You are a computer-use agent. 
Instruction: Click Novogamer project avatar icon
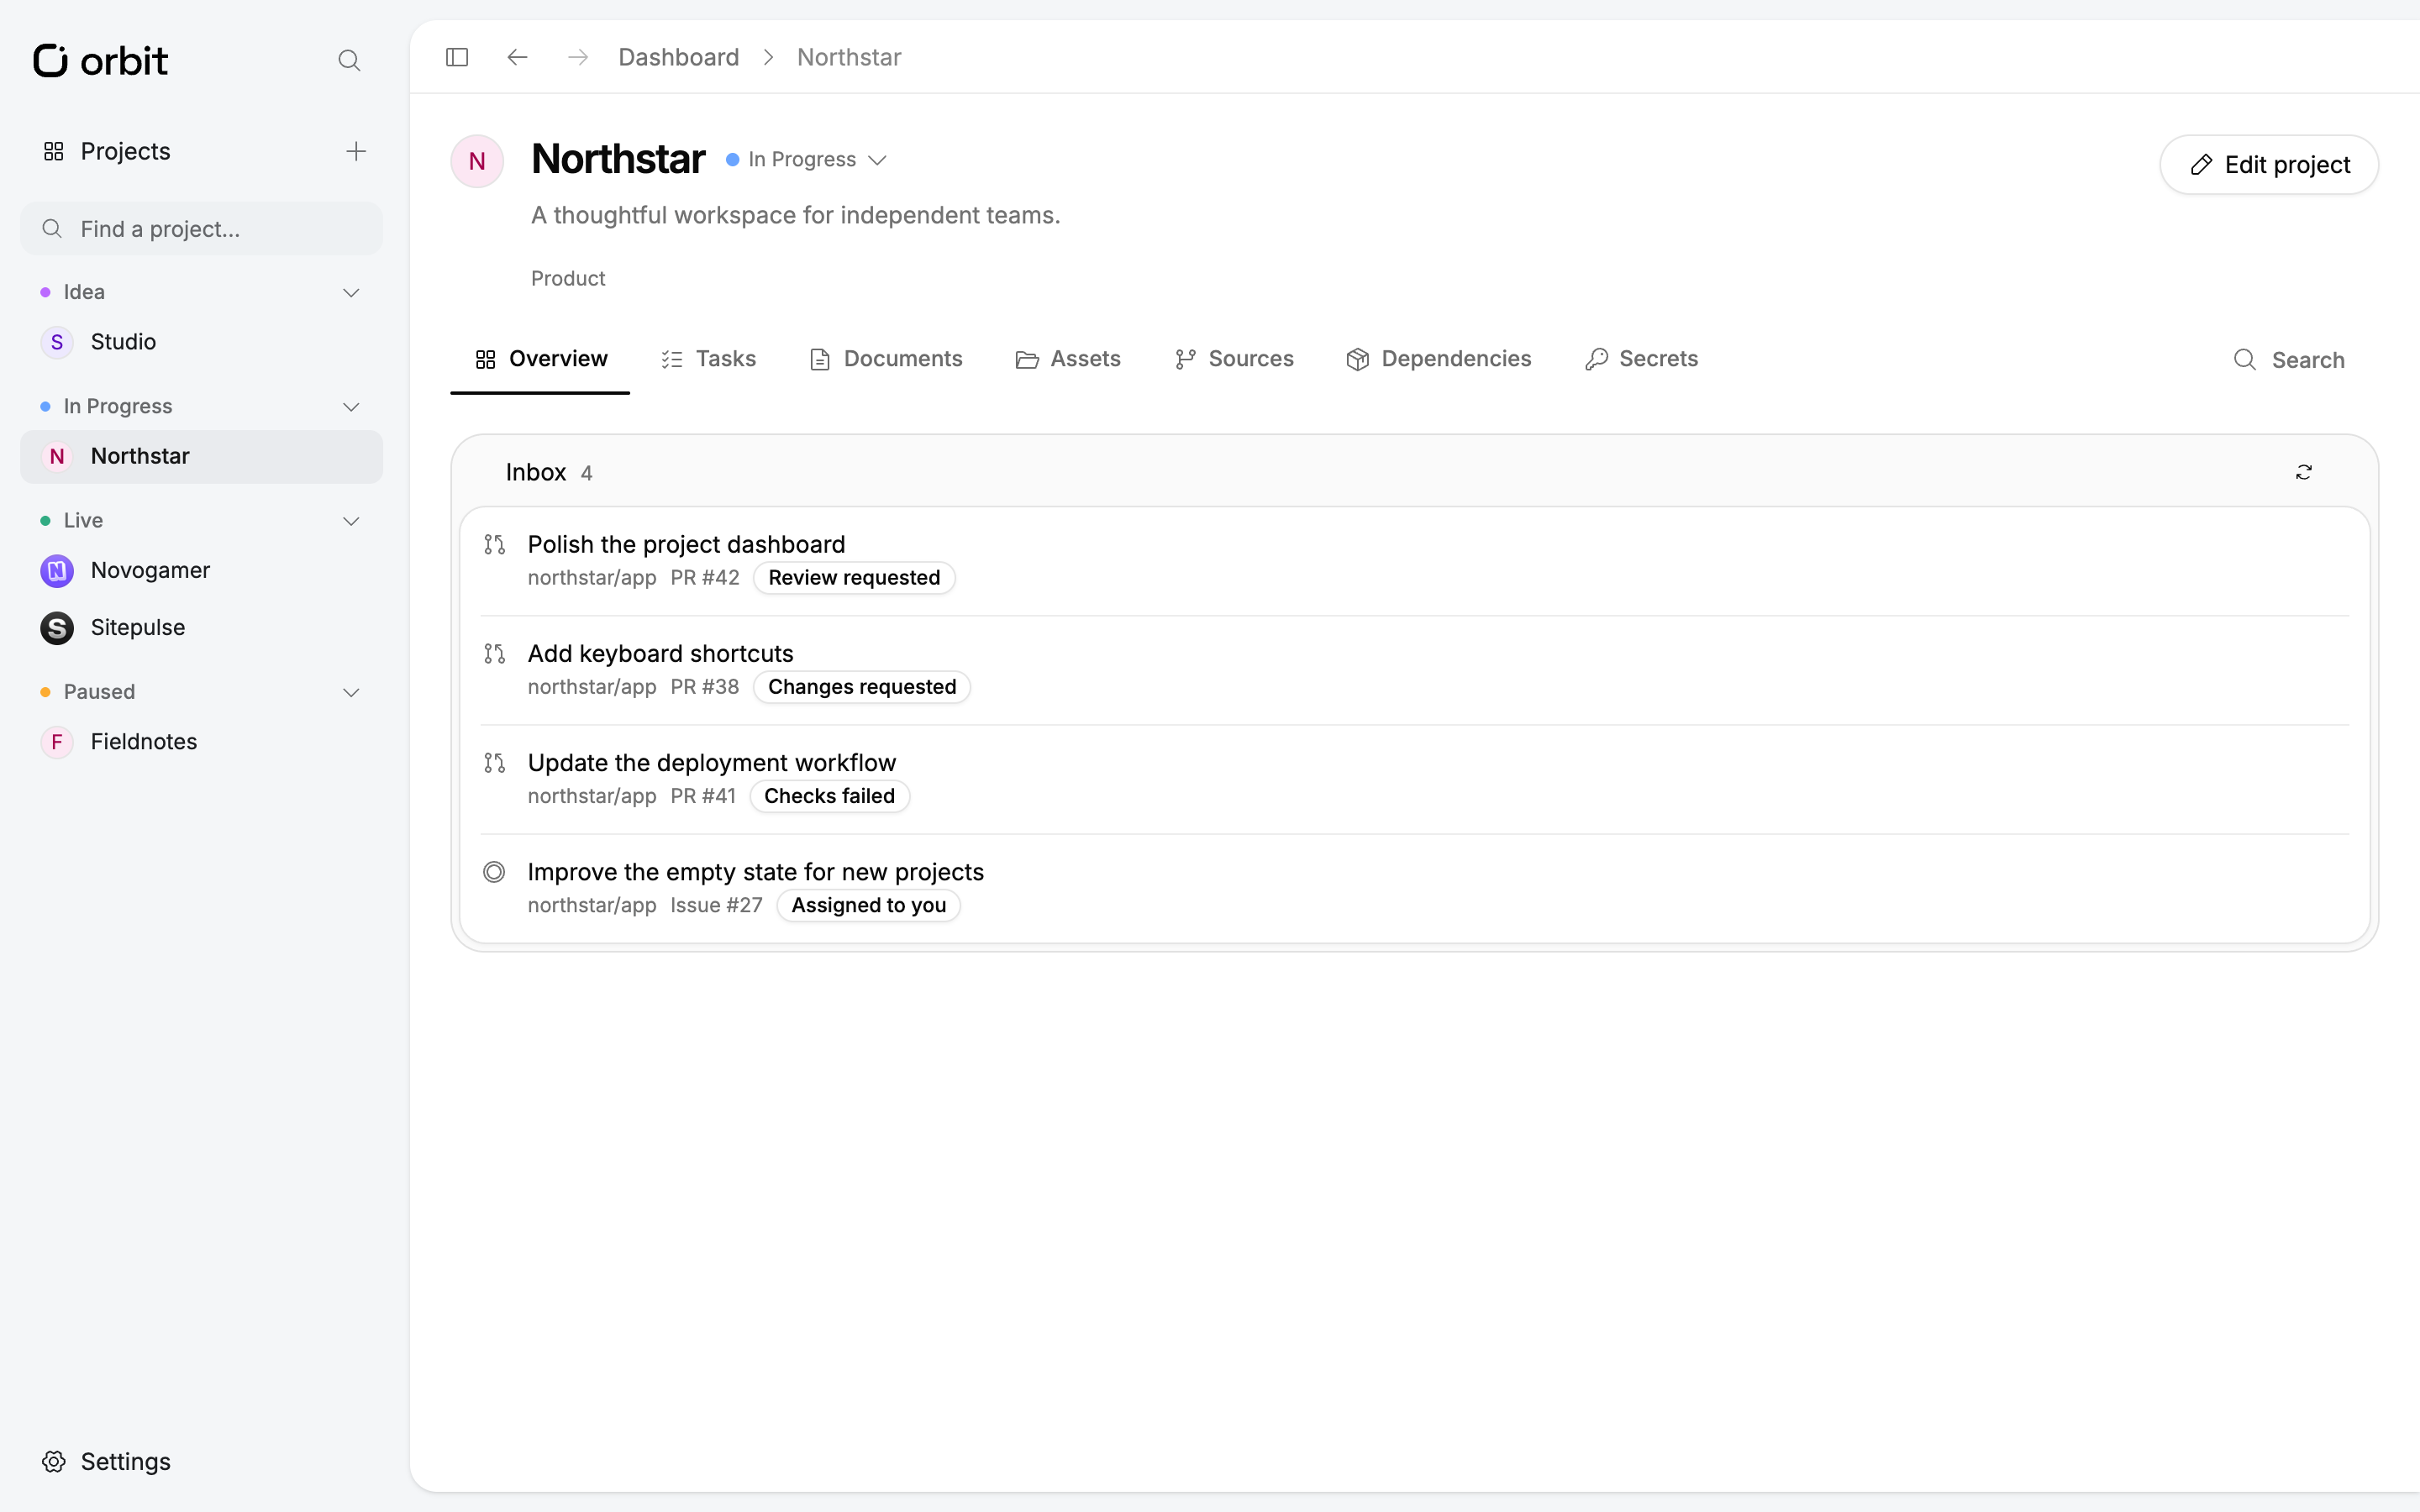pos(57,571)
